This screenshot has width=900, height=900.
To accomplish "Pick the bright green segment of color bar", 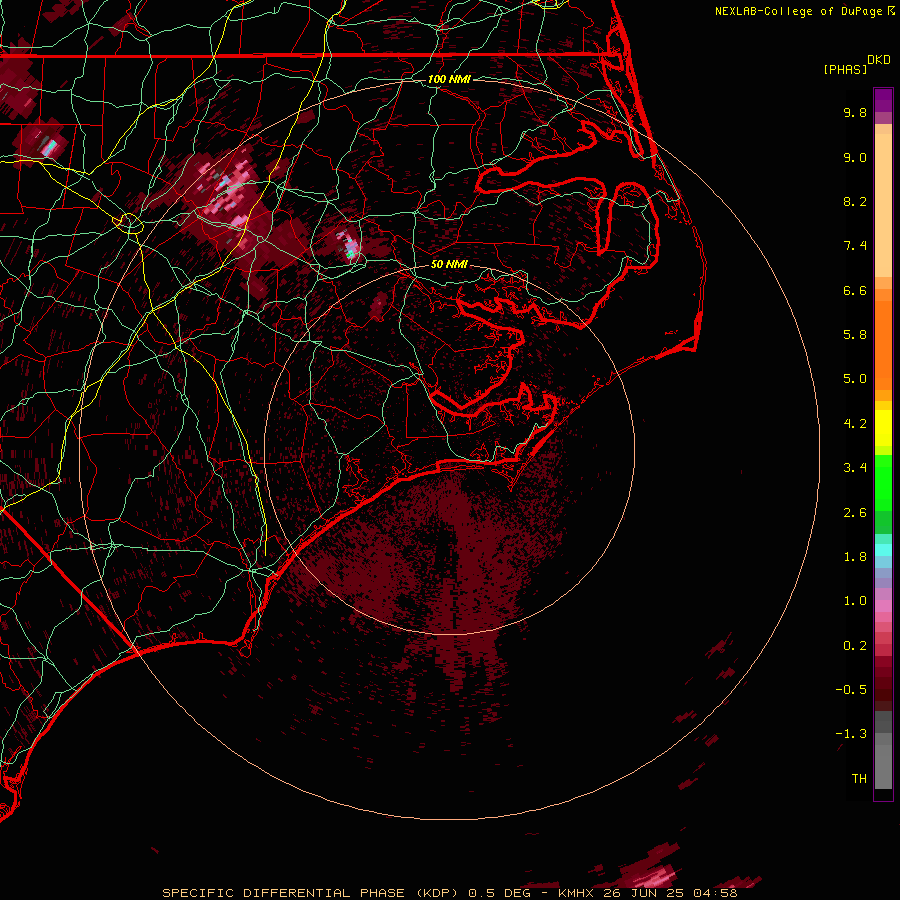I will [x=883, y=482].
